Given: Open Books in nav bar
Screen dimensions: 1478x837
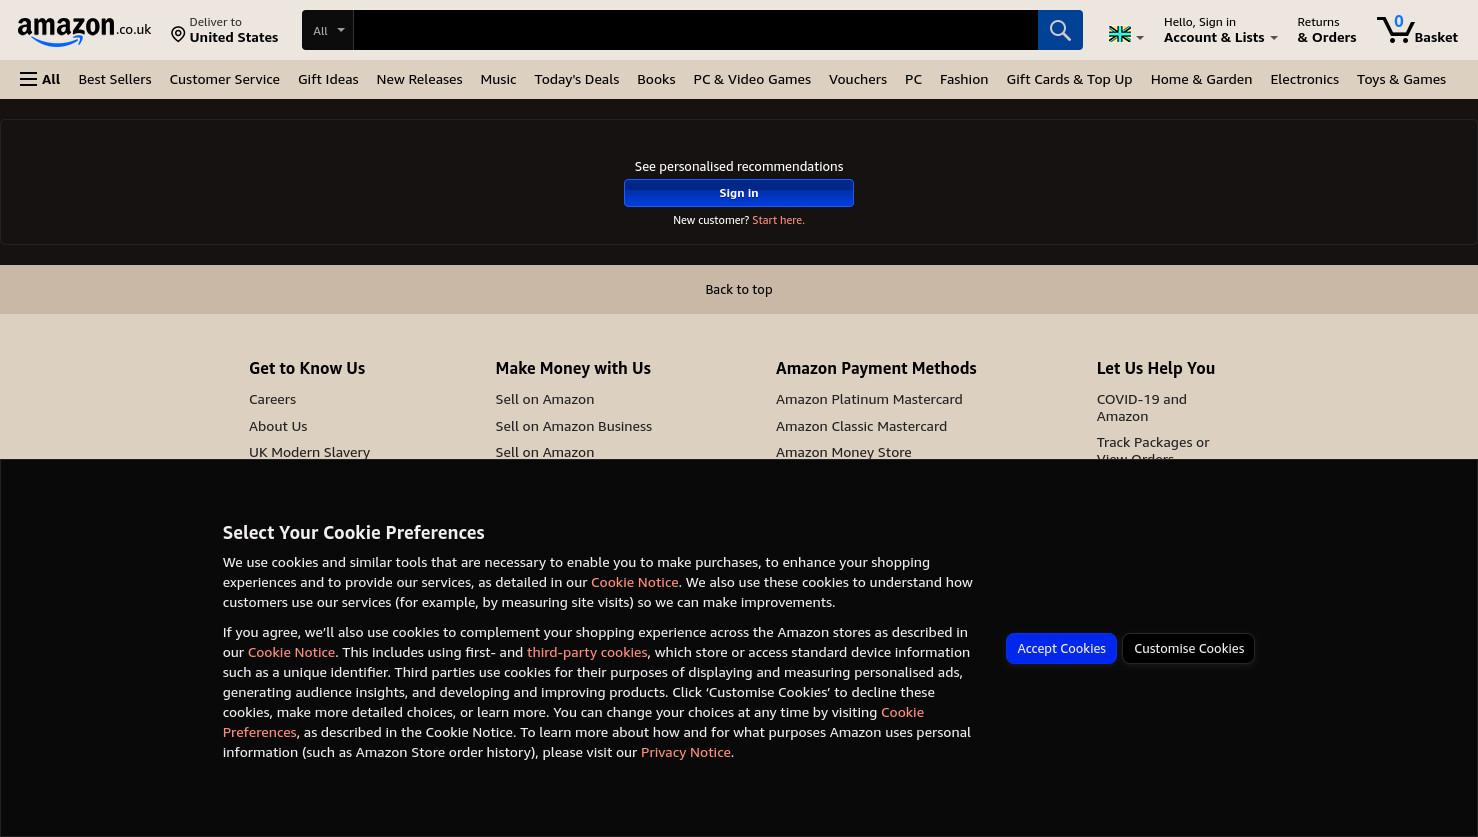Looking at the screenshot, I should coord(656,79).
